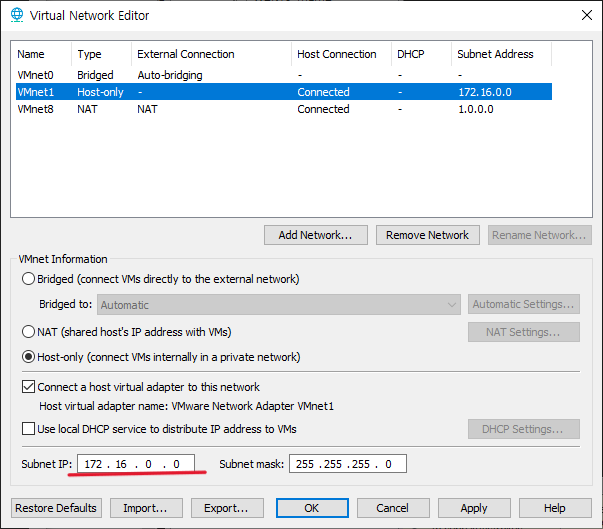Click the Bridged type cell of VMnet0
Screen dimensions: 603x529
click(95, 75)
